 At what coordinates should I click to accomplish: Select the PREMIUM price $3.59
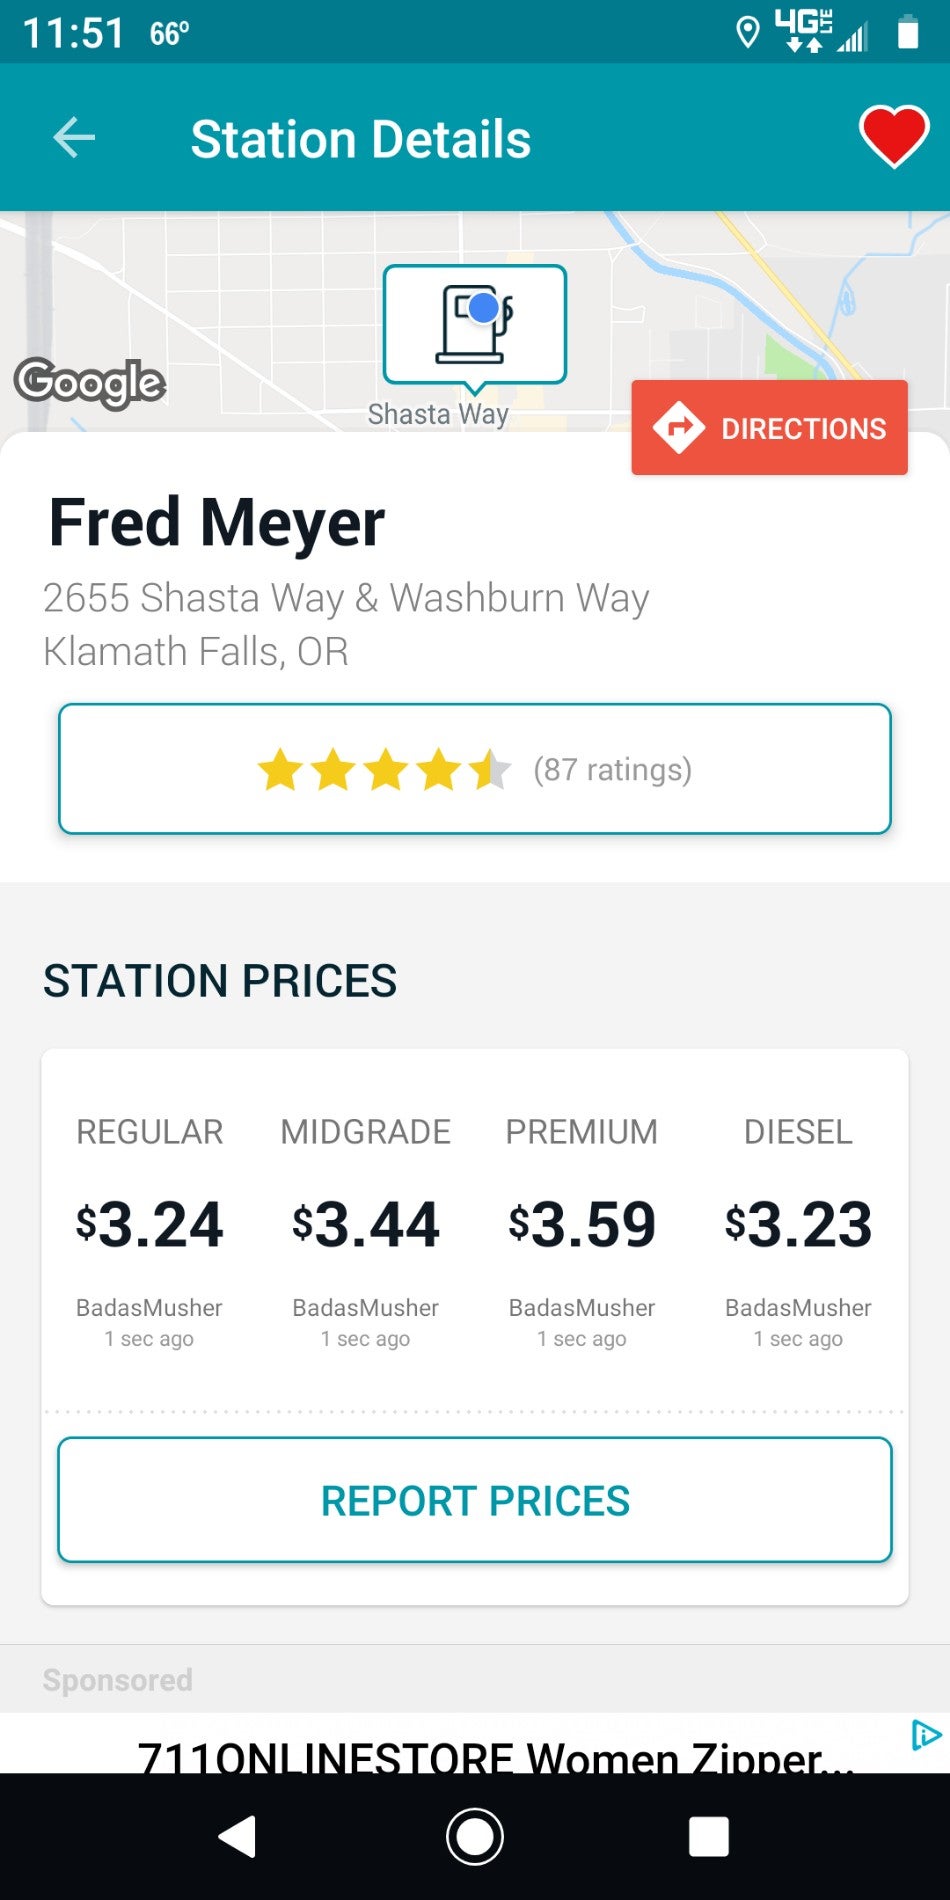coord(582,1224)
